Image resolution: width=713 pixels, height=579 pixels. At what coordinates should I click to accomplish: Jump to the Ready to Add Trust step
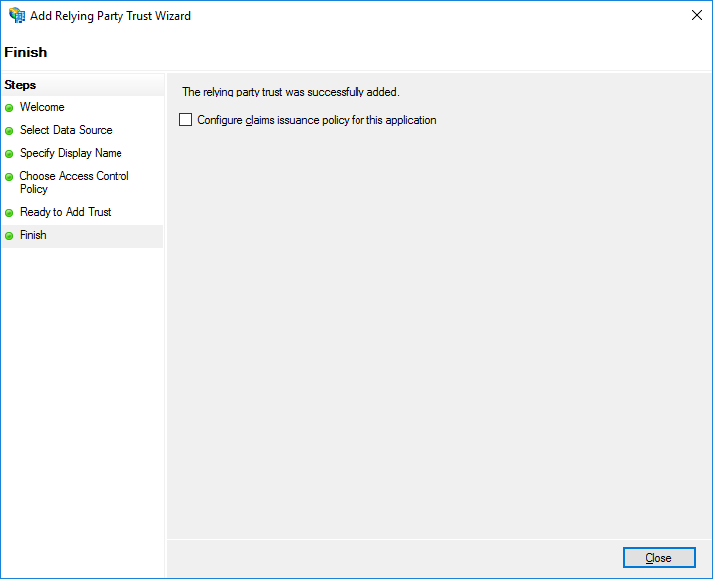click(65, 212)
